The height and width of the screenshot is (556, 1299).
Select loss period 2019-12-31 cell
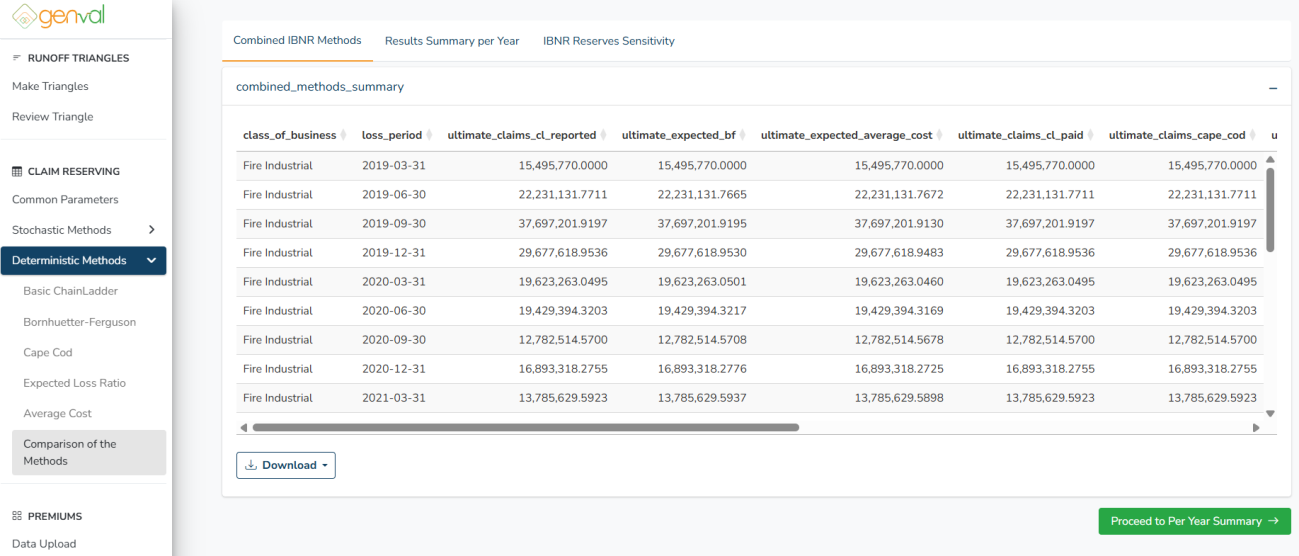coord(394,253)
